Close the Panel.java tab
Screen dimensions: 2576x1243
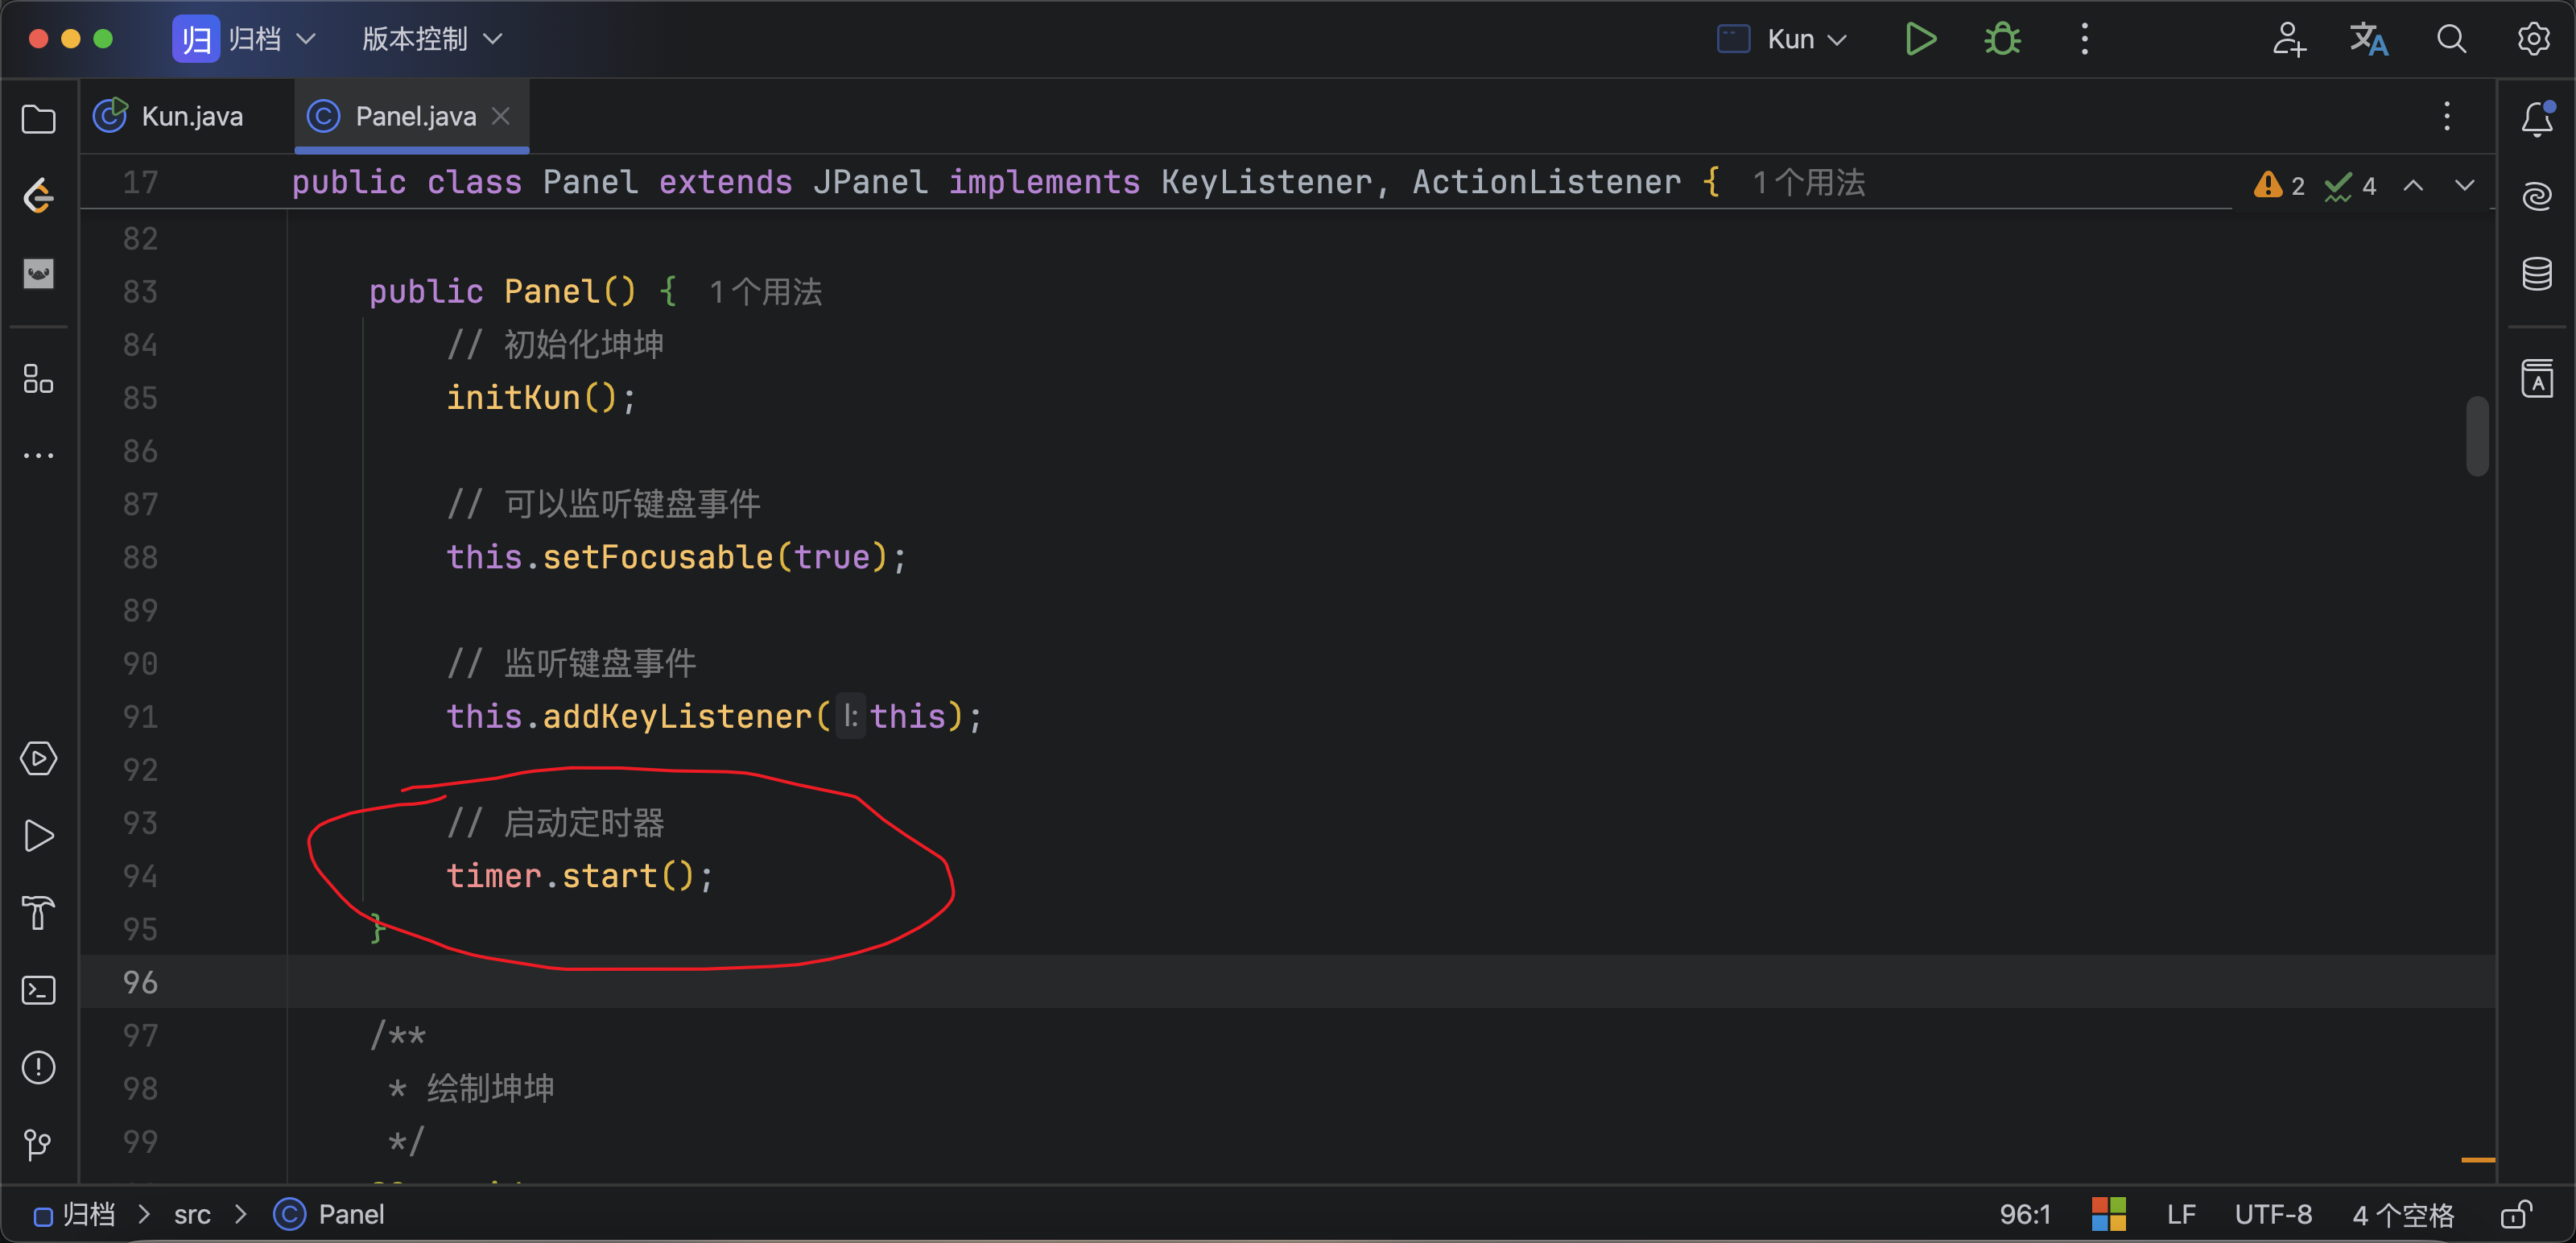pyautogui.click(x=501, y=116)
